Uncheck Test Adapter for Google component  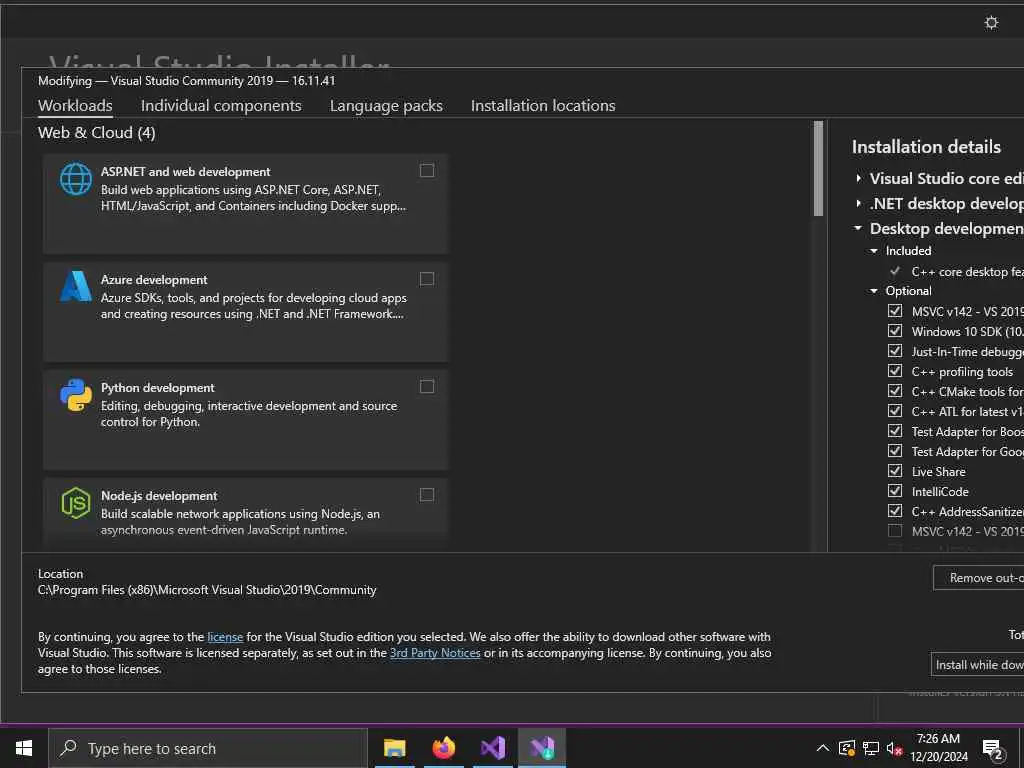[895, 451]
